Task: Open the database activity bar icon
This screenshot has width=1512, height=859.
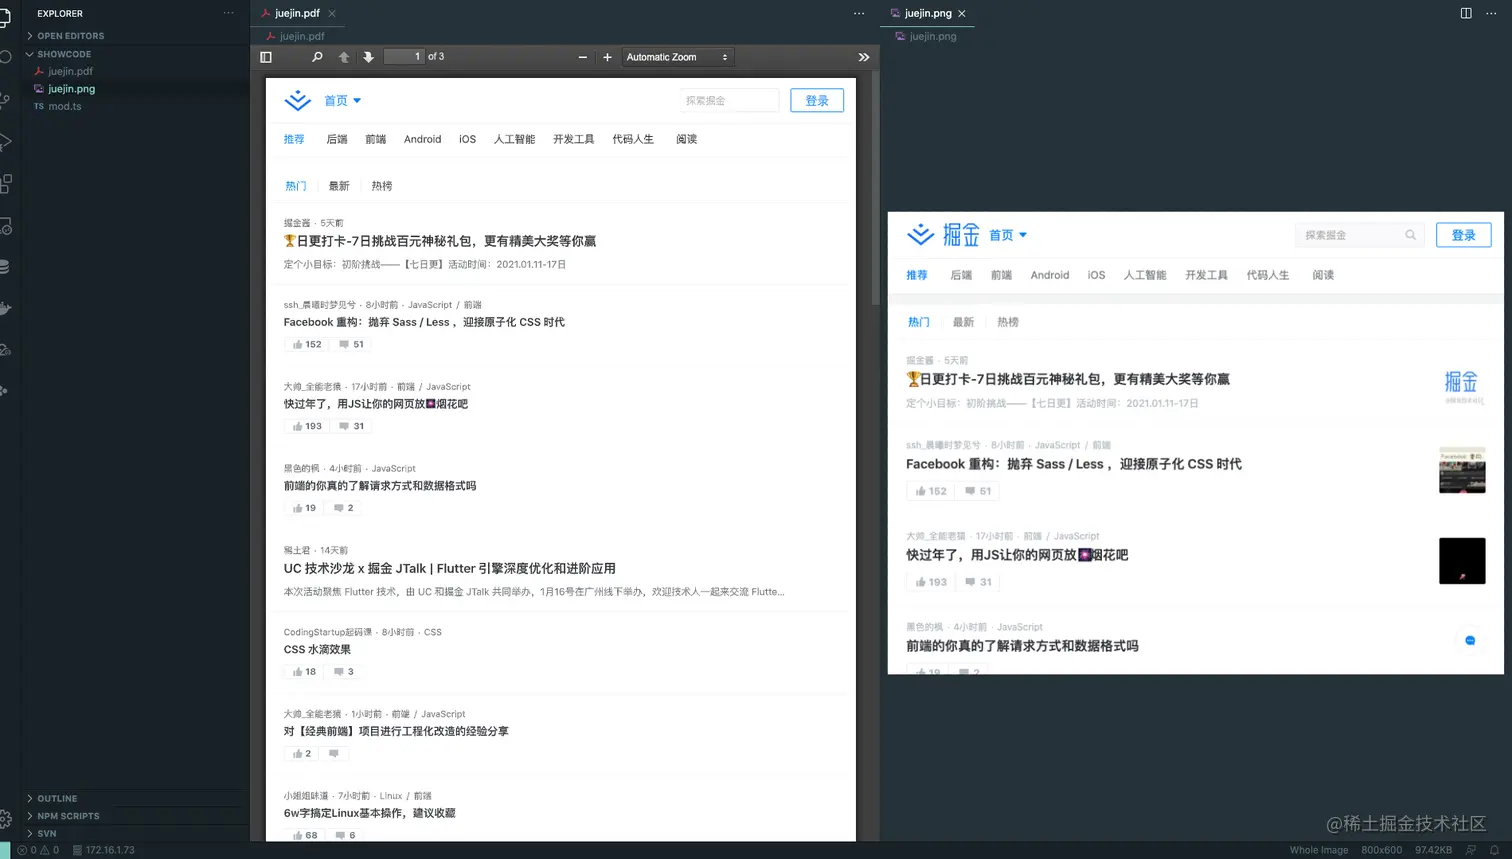Action: [5, 267]
